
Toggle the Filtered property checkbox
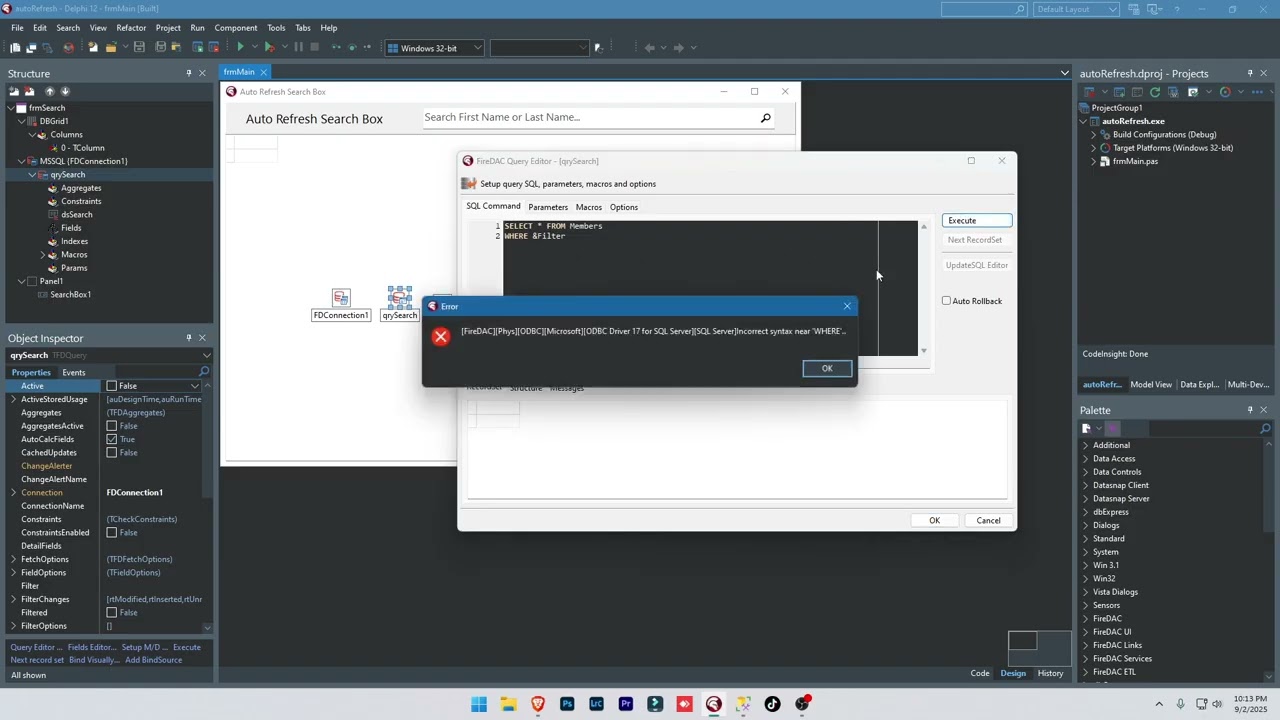click(112, 612)
